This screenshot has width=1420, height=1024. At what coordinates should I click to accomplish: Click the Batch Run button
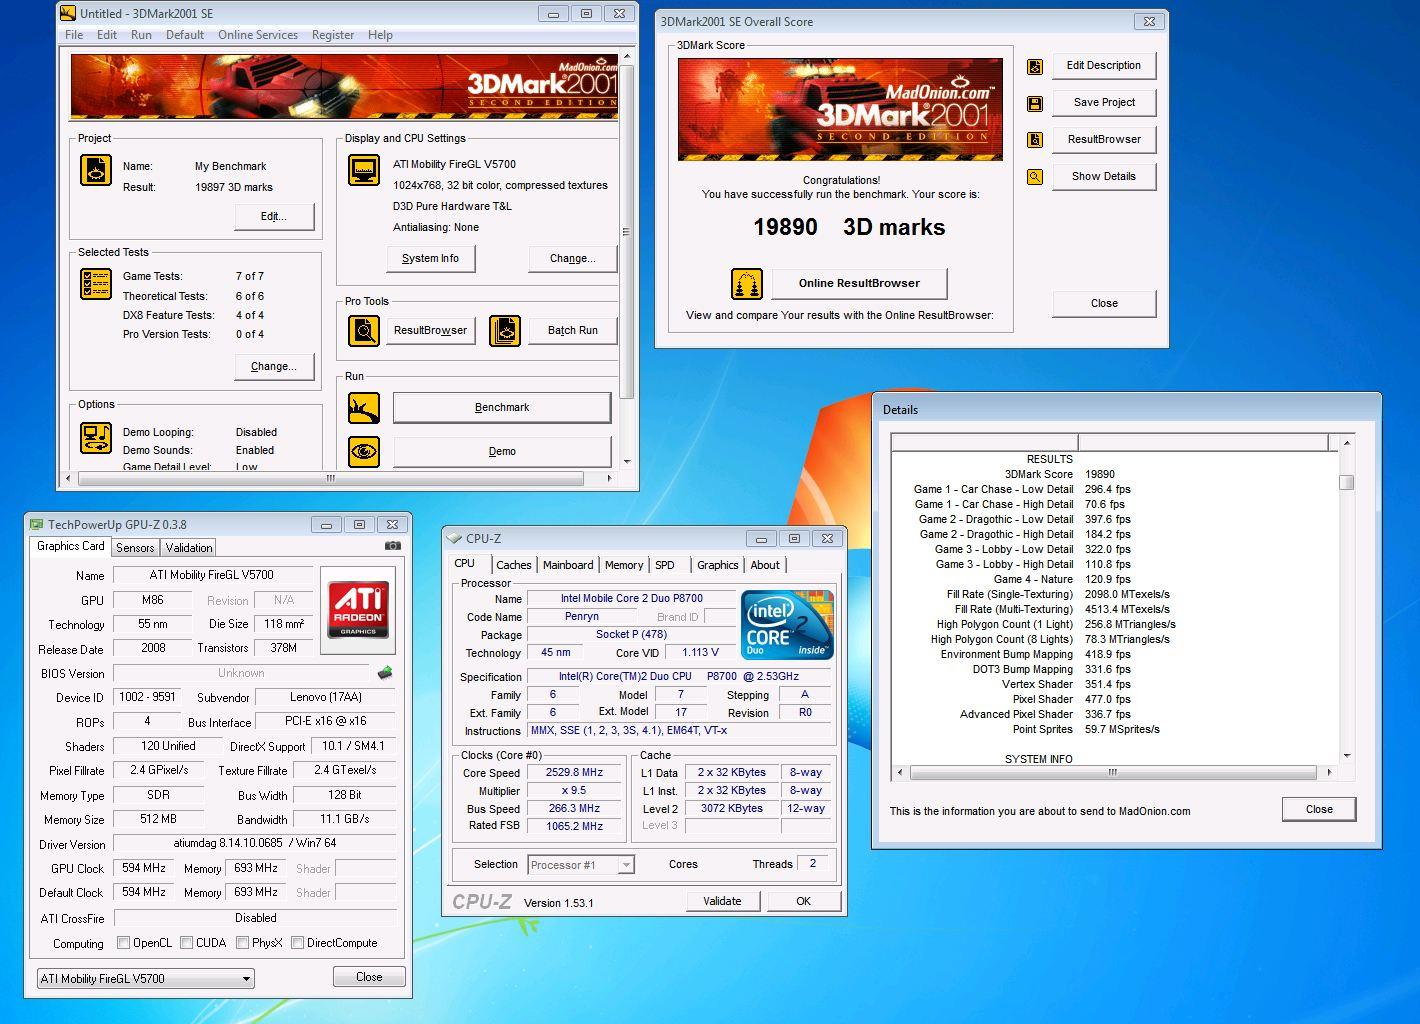[573, 330]
